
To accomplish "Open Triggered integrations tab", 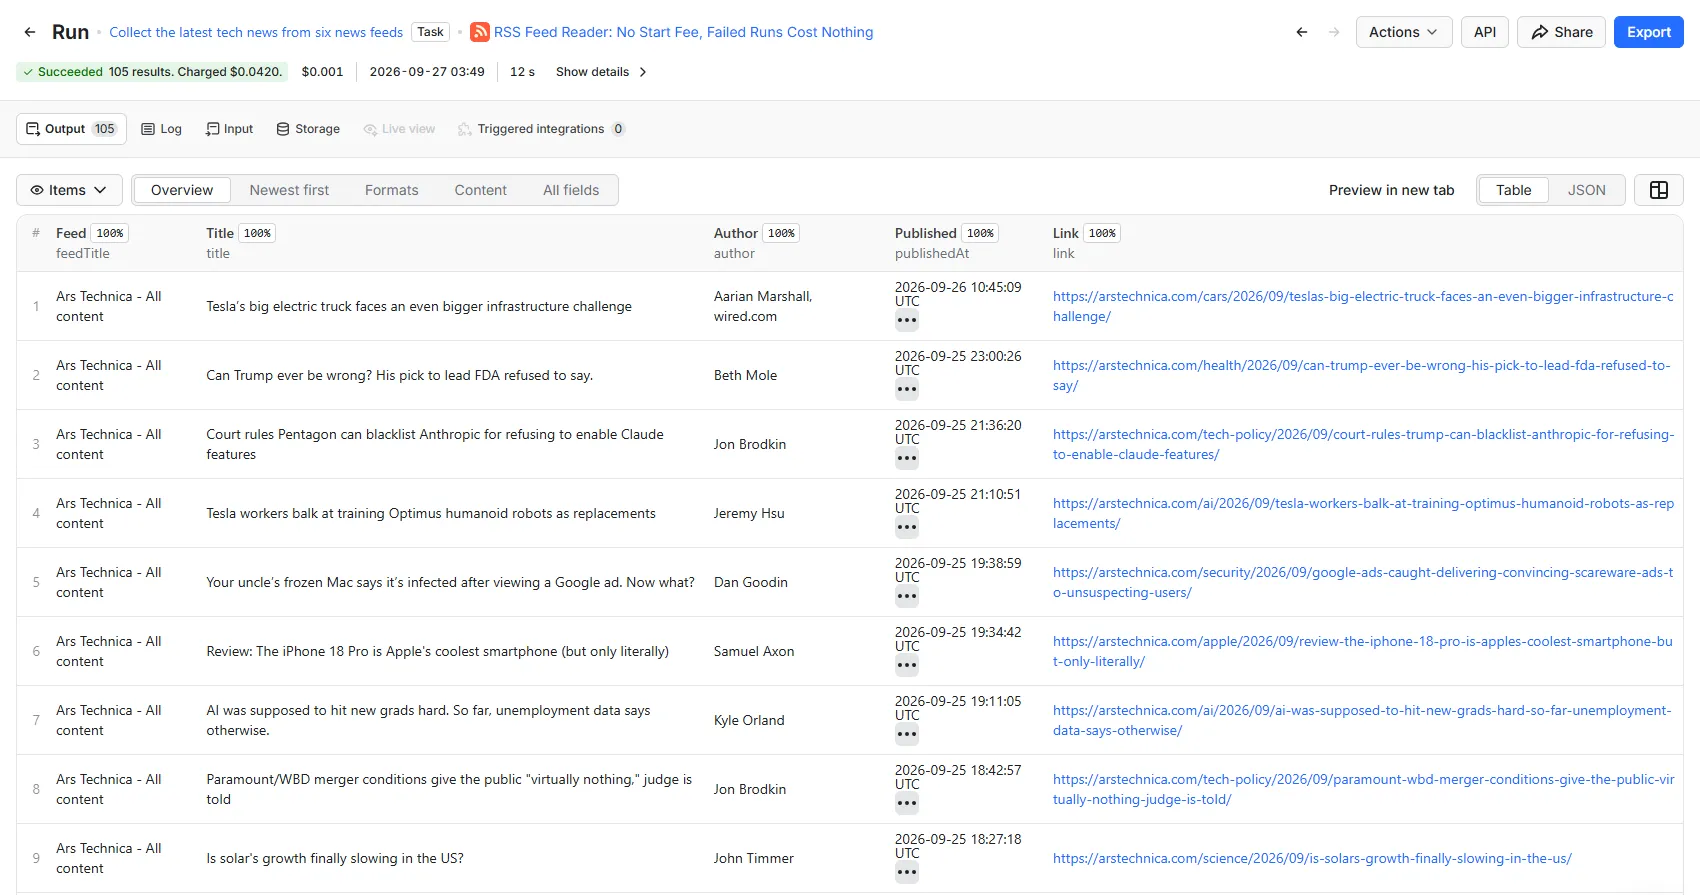I will click(x=541, y=129).
